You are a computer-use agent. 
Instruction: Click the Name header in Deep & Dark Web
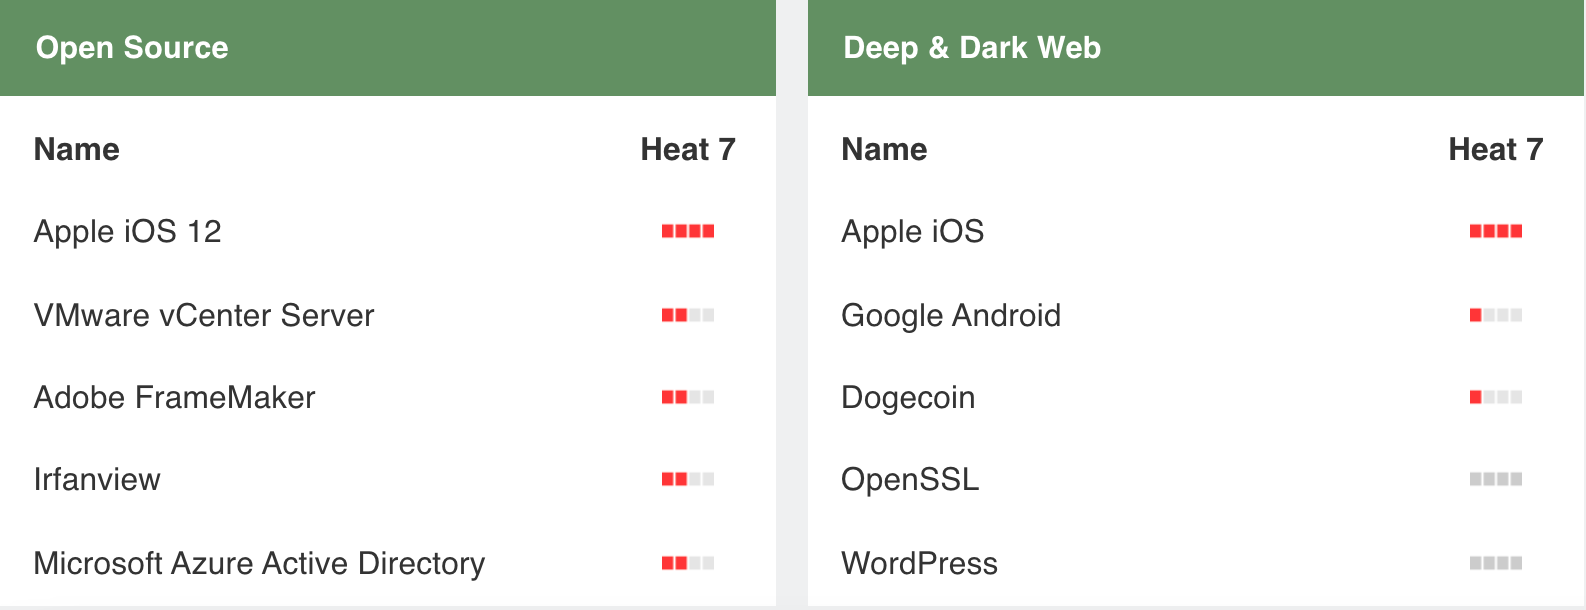coord(884,149)
